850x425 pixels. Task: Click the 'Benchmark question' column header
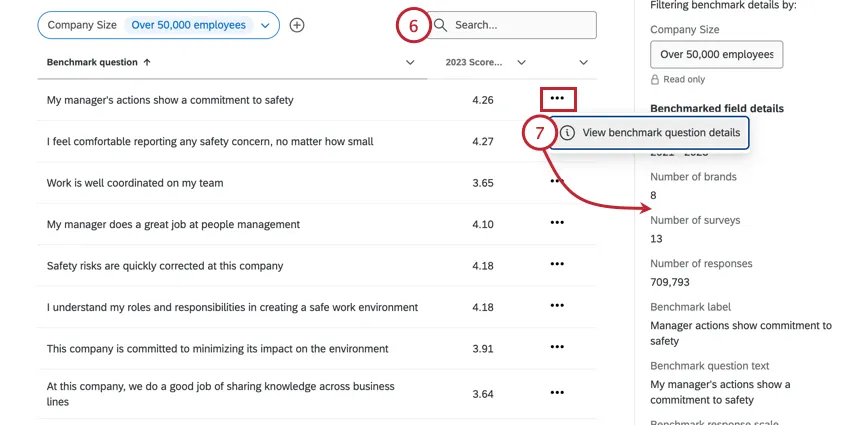92,62
